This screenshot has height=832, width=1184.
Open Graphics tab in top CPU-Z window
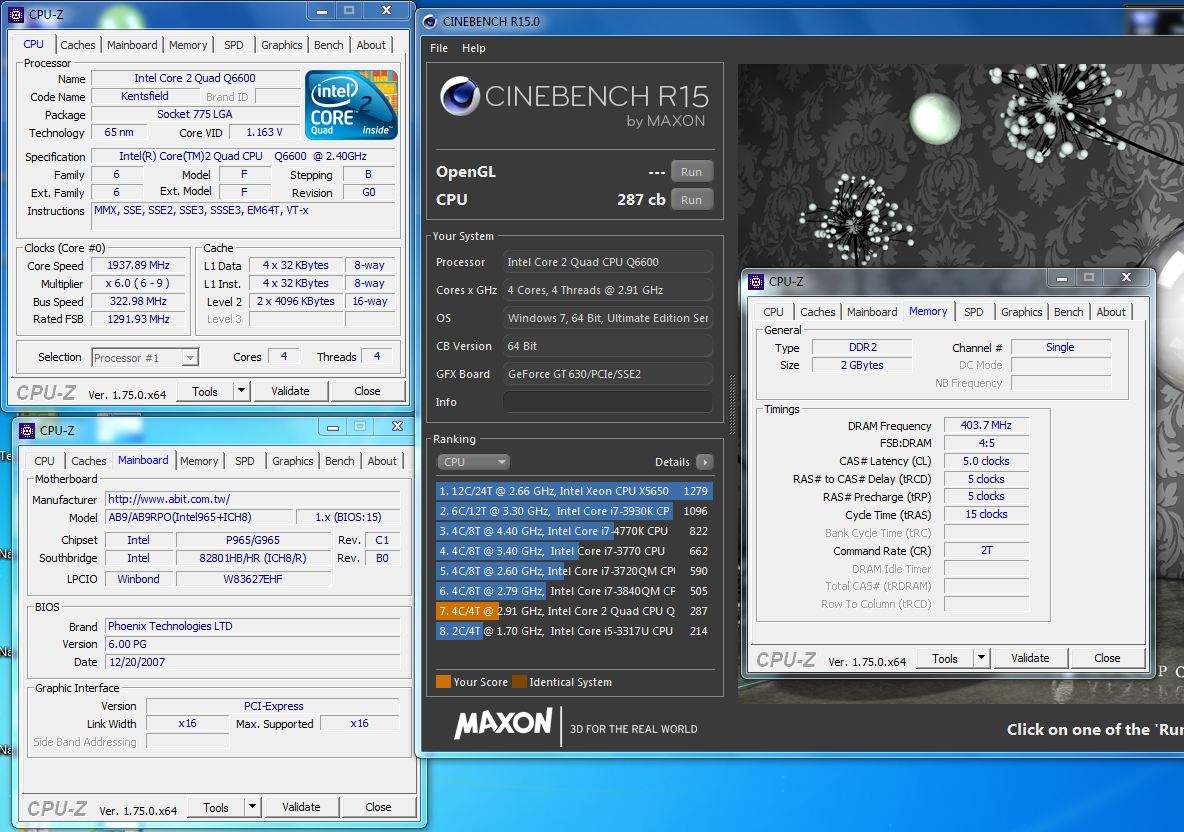tap(282, 45)
